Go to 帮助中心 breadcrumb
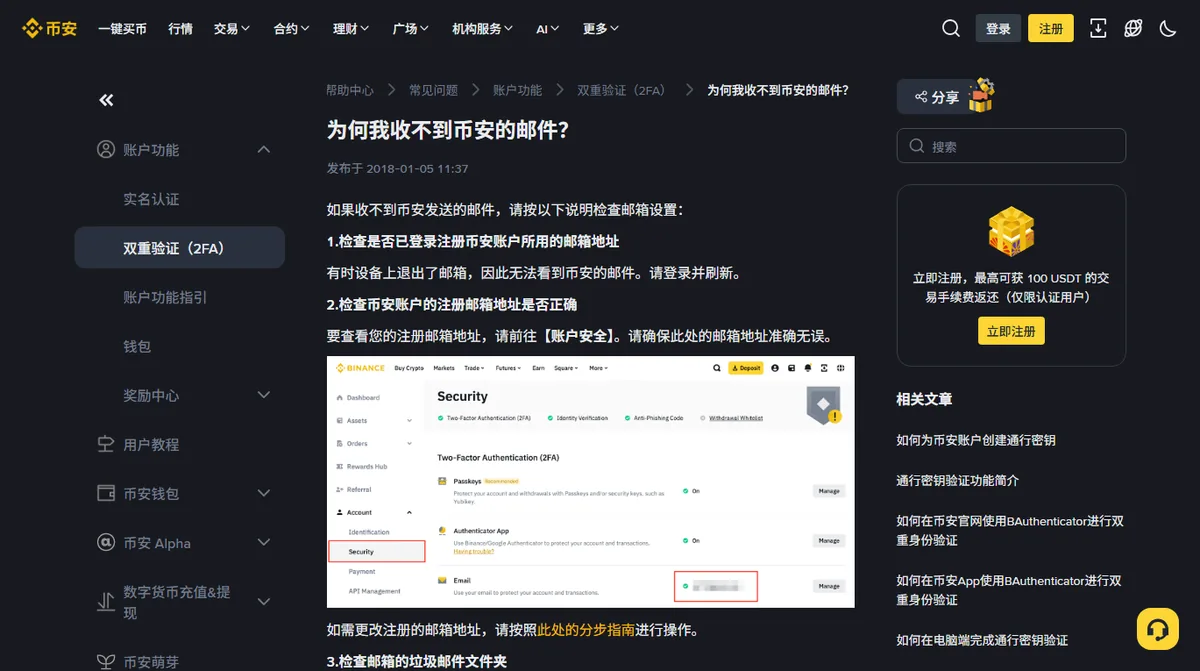Screen dimensions: 1200x671 350,90
